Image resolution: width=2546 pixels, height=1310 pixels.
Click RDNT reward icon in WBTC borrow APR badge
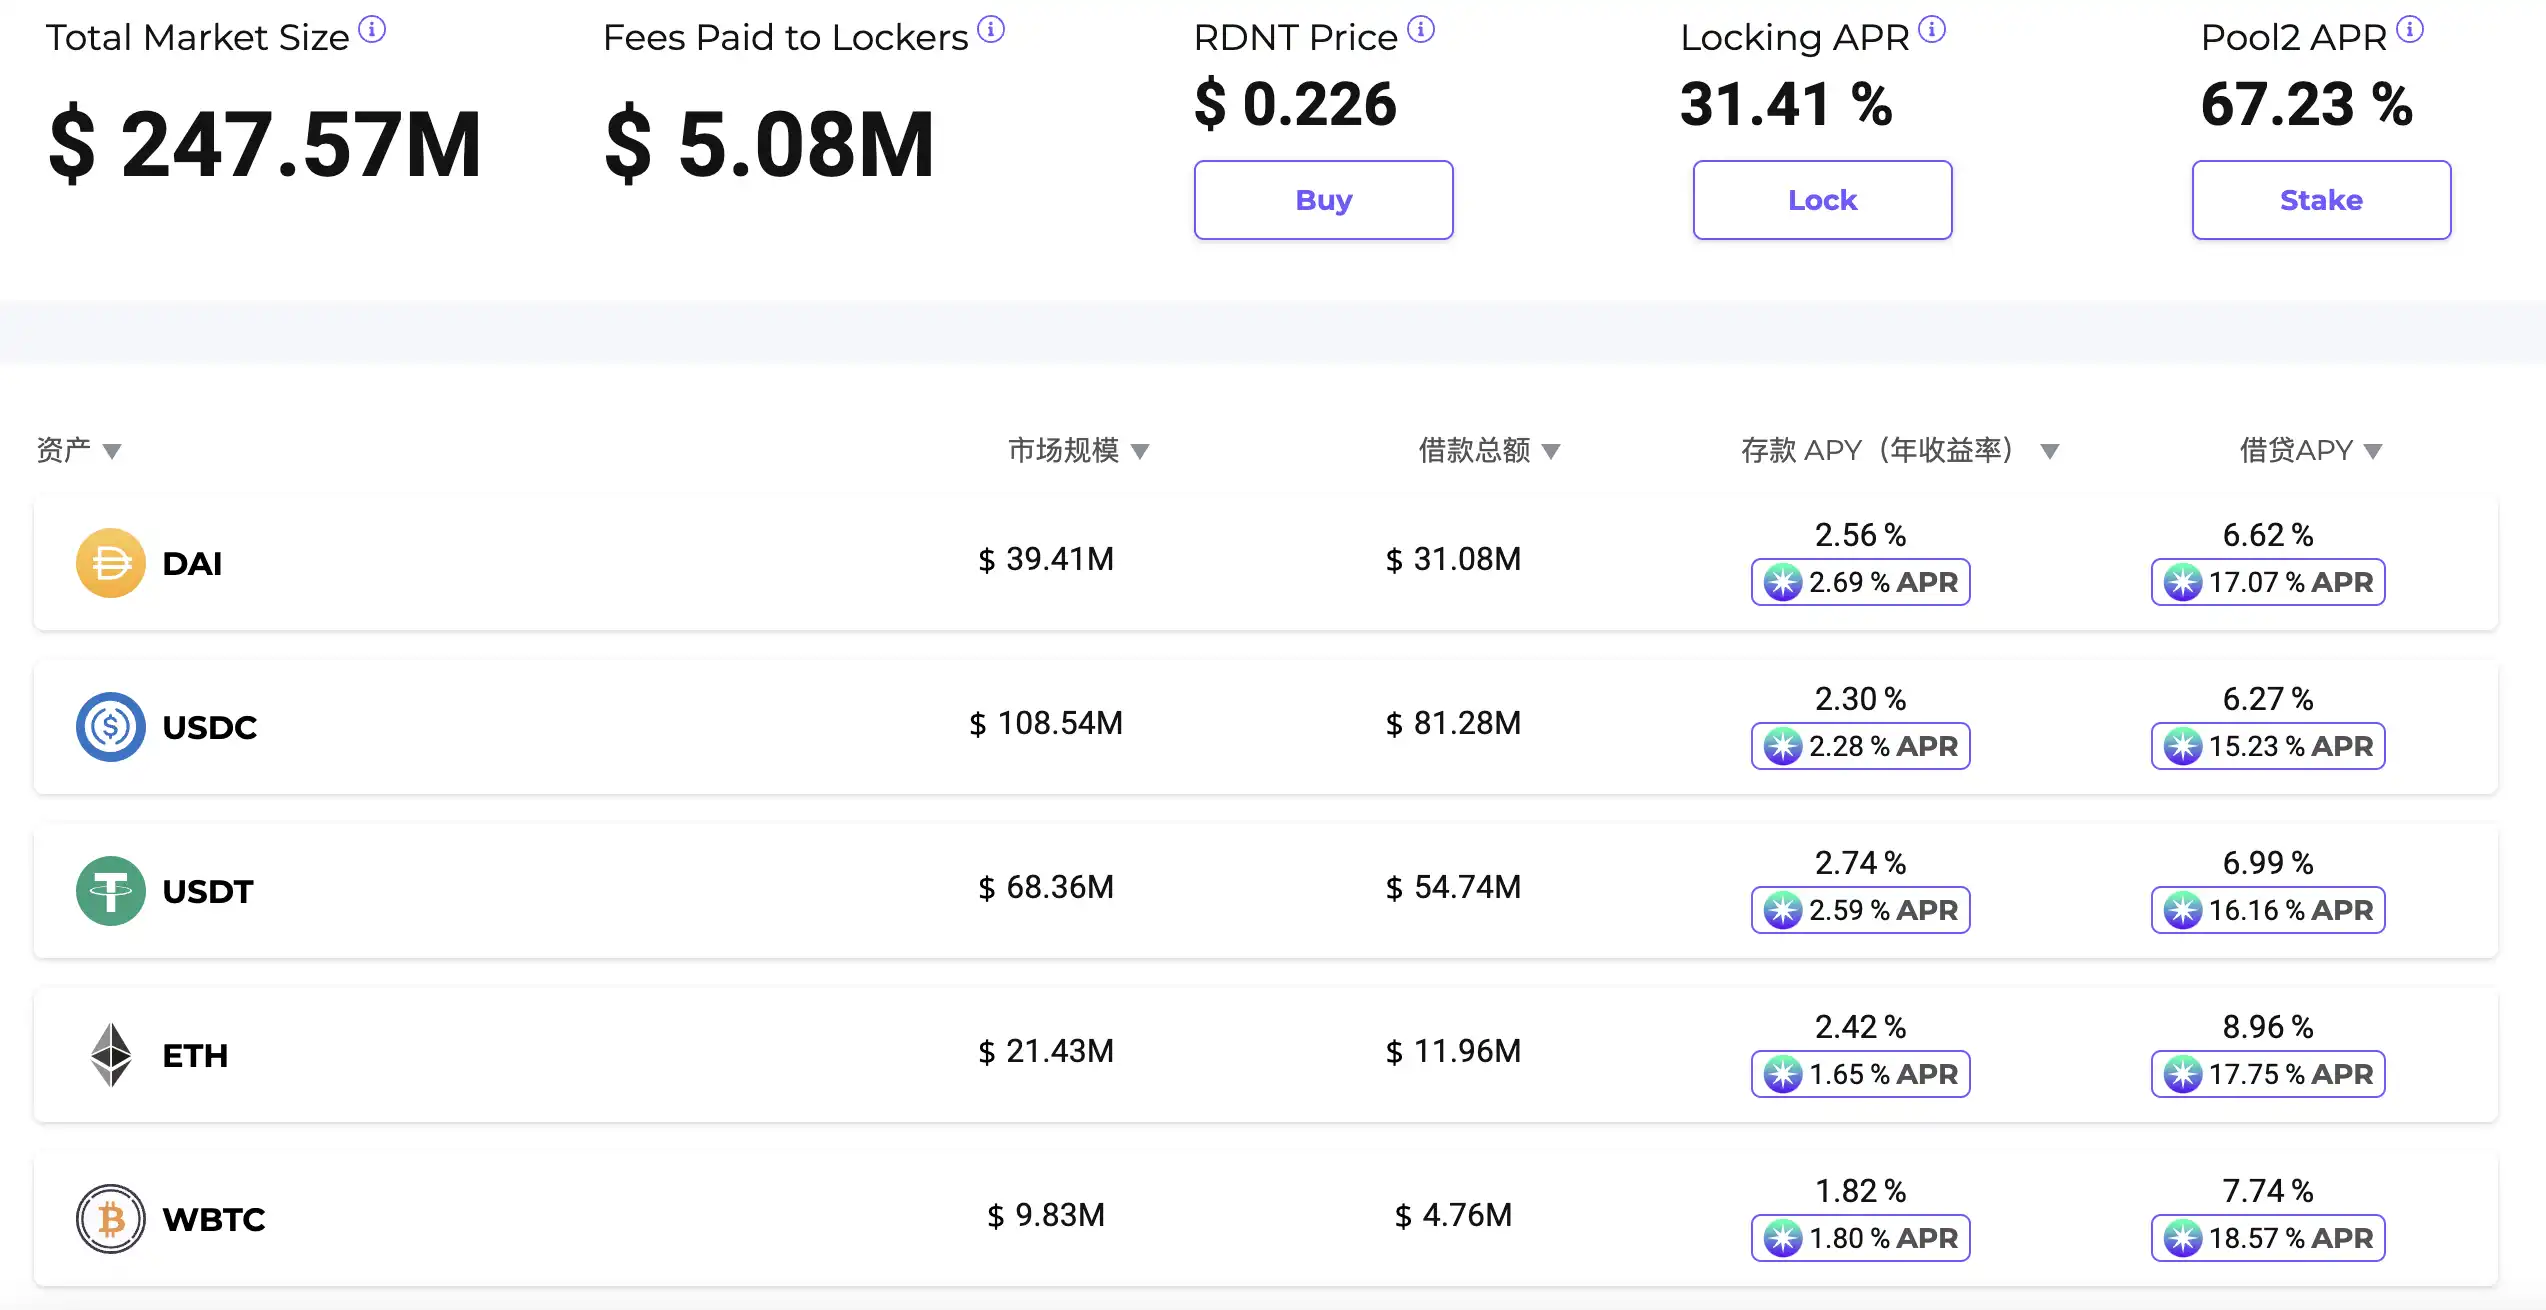click(x=2183, y=1238)
